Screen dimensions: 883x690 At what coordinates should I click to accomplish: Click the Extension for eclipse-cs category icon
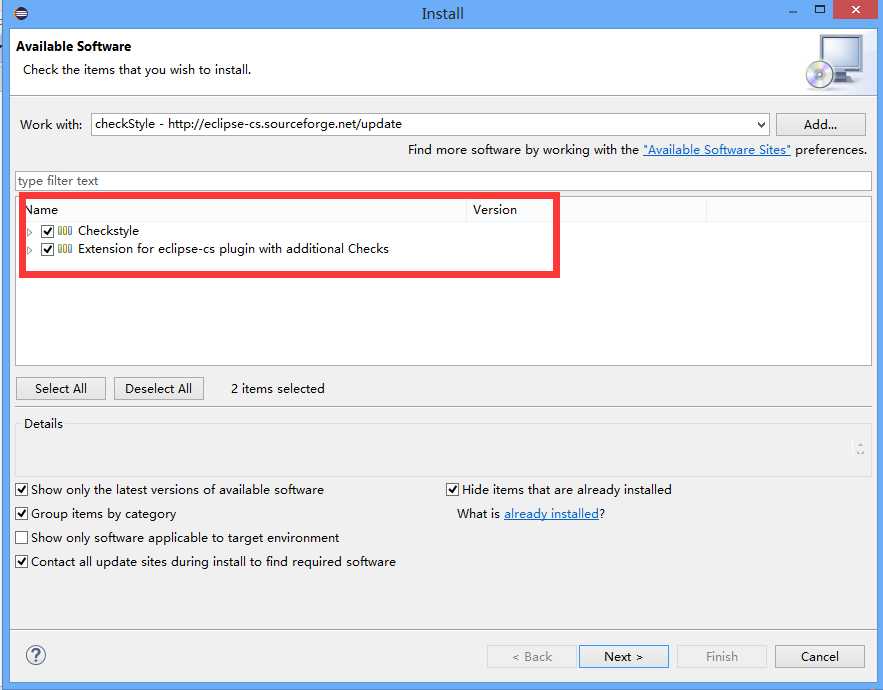click(x=65, y=248)
